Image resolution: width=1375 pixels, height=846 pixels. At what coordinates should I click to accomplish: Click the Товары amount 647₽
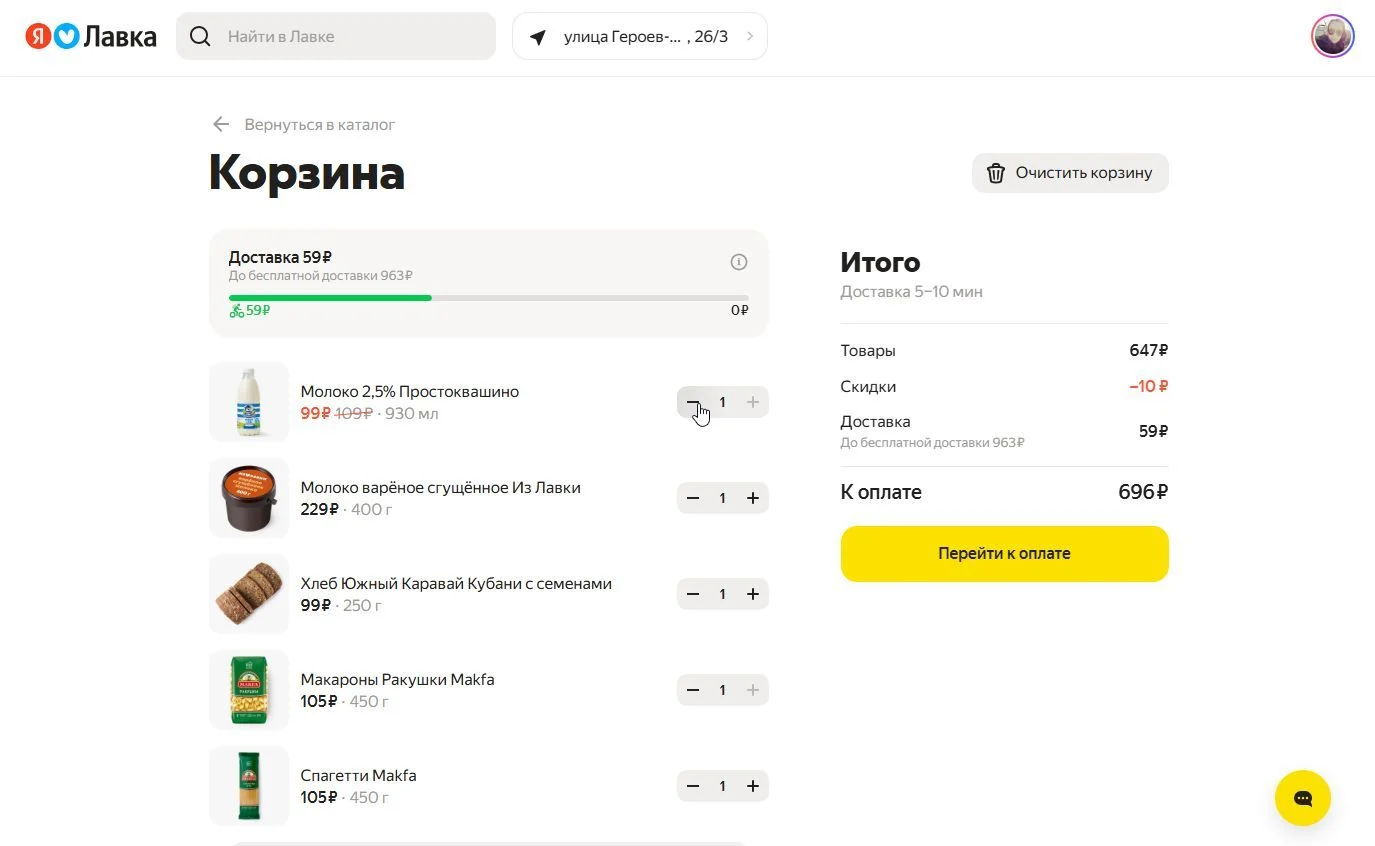click(x=1149, y=350)
